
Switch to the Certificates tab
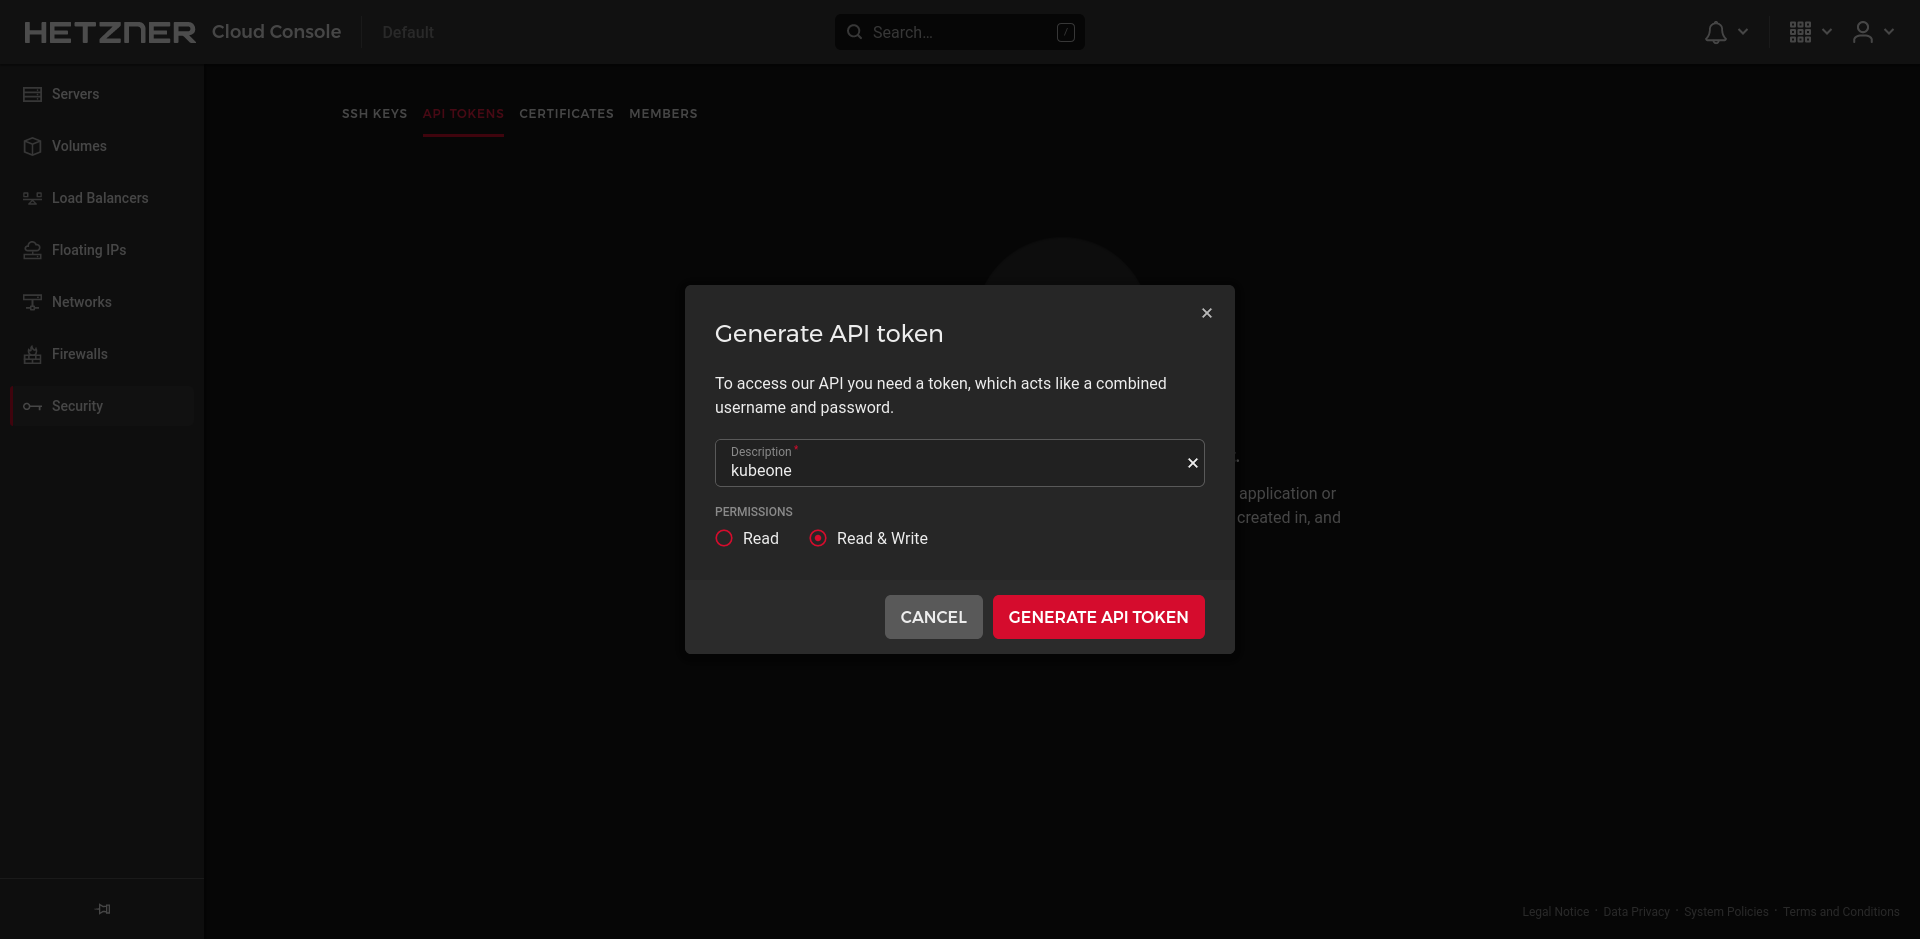[566, 114]
